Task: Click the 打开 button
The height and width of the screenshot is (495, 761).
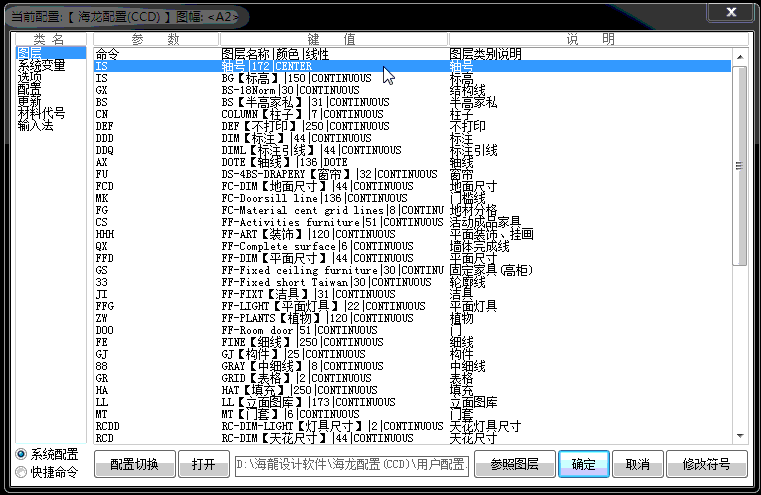Action: click(x=203, y=464)
